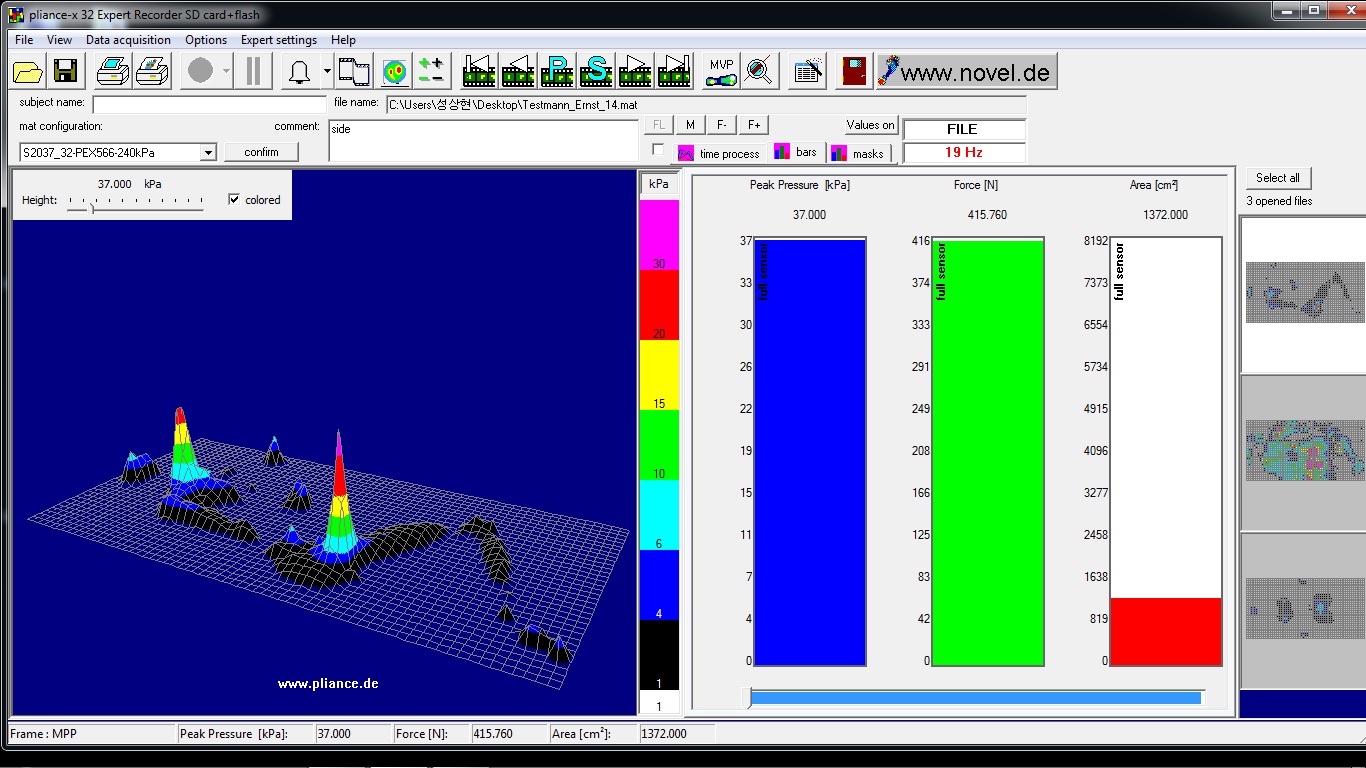Click the plus/minus adjust icon
The image size is (1366, 768).
(432, 71)
